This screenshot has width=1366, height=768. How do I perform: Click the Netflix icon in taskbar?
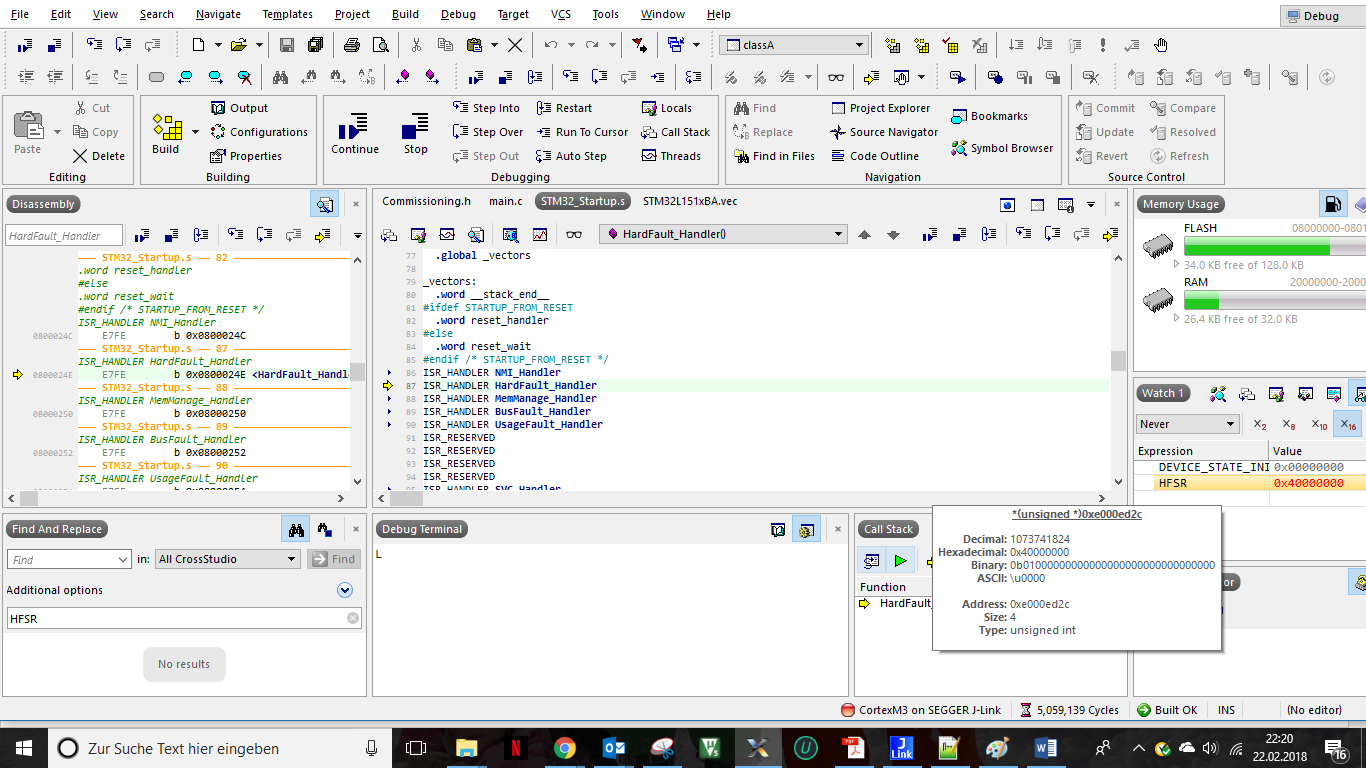click(x=516, y=747)
